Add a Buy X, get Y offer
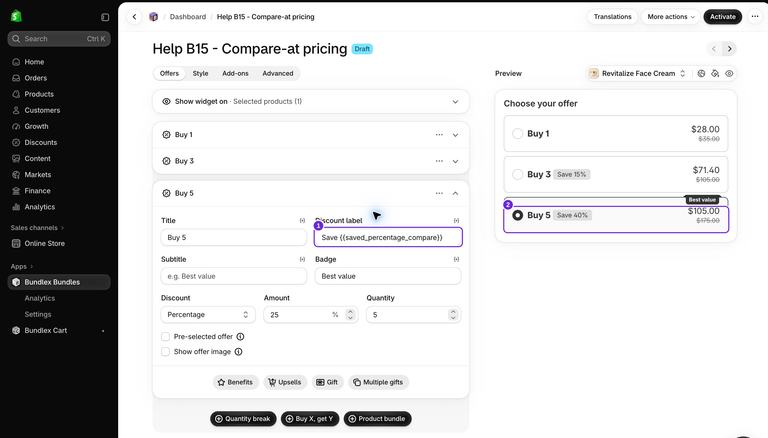Image resolution: width=768 pixels, height=438 pixels. [x=310, y=419]
